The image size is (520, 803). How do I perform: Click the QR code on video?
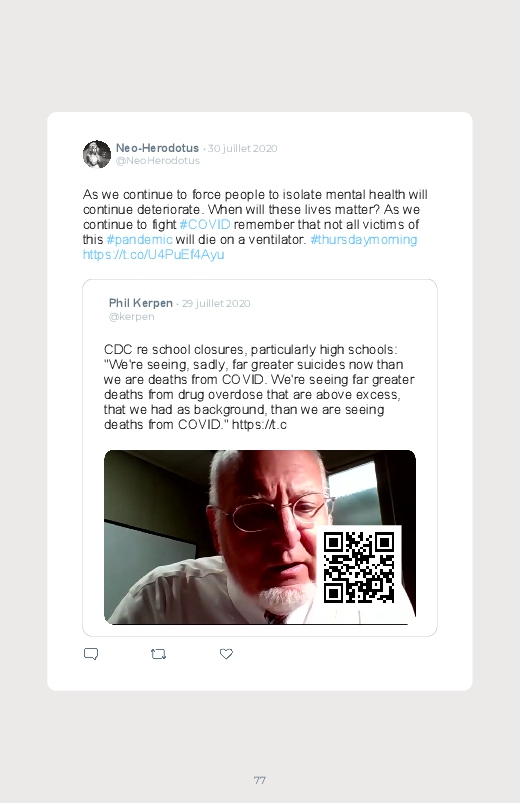359,567
